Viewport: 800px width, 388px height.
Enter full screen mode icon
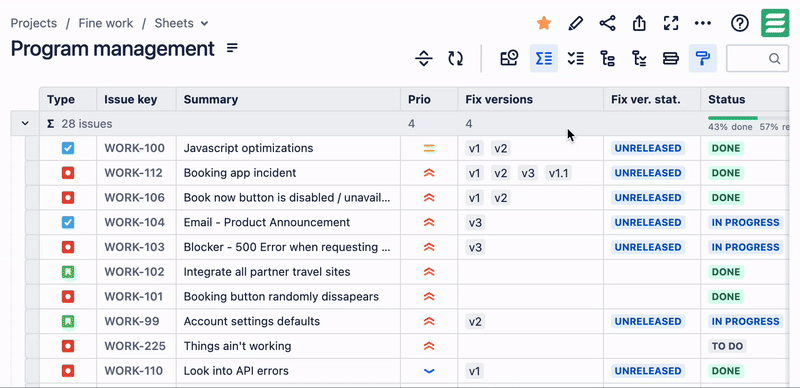click(x=671, y=23)
